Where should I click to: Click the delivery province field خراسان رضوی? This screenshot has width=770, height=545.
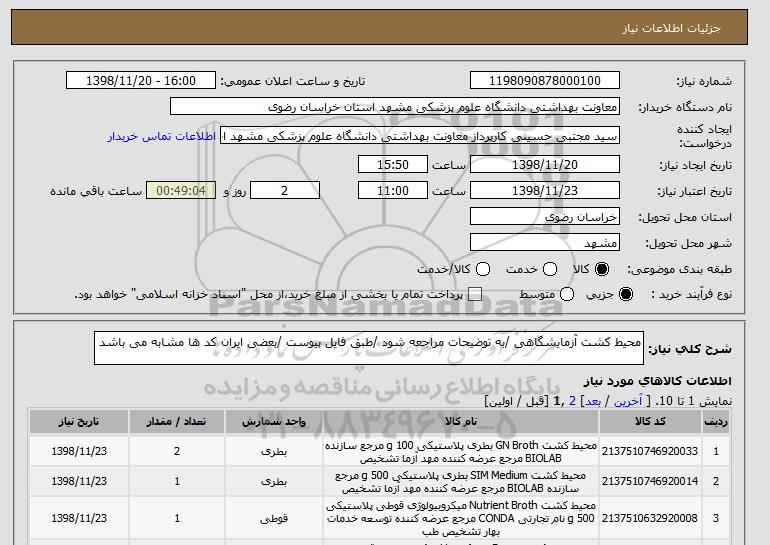coord(545,217)
